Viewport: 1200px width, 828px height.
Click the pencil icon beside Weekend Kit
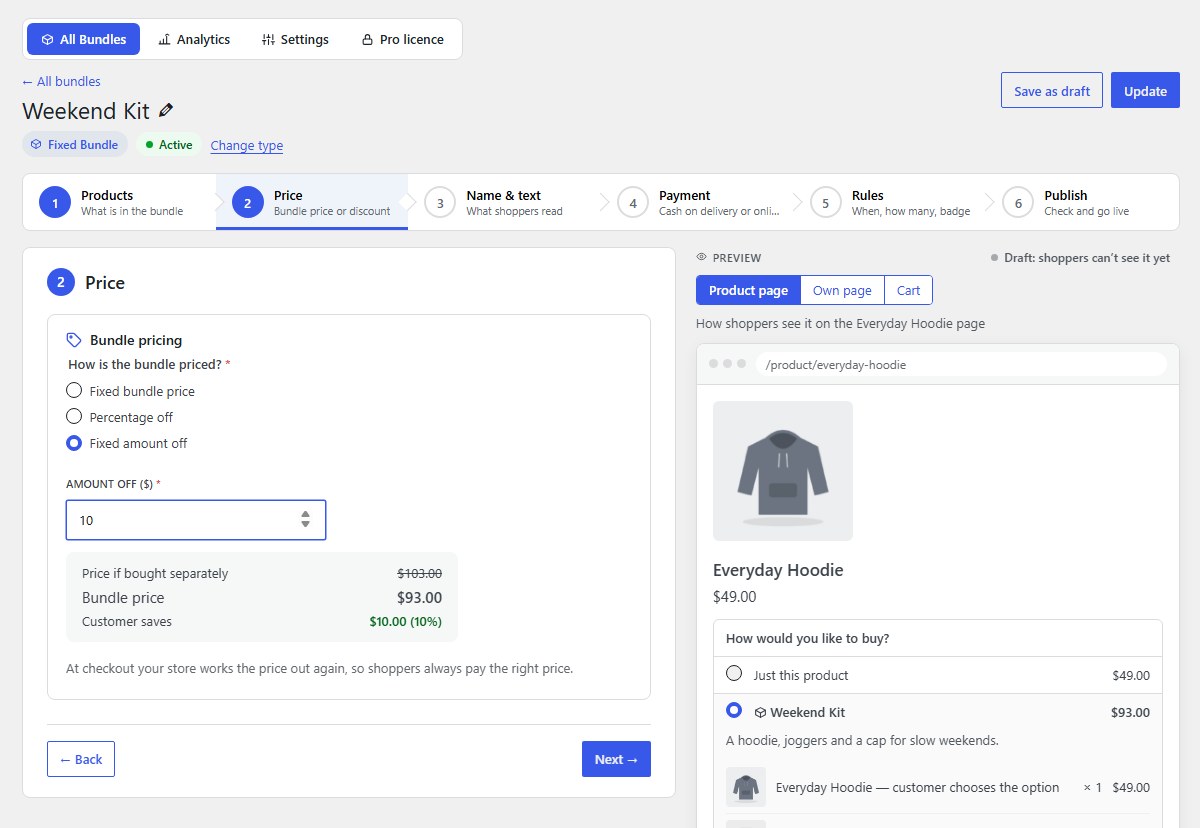click(x=166, y=110)
